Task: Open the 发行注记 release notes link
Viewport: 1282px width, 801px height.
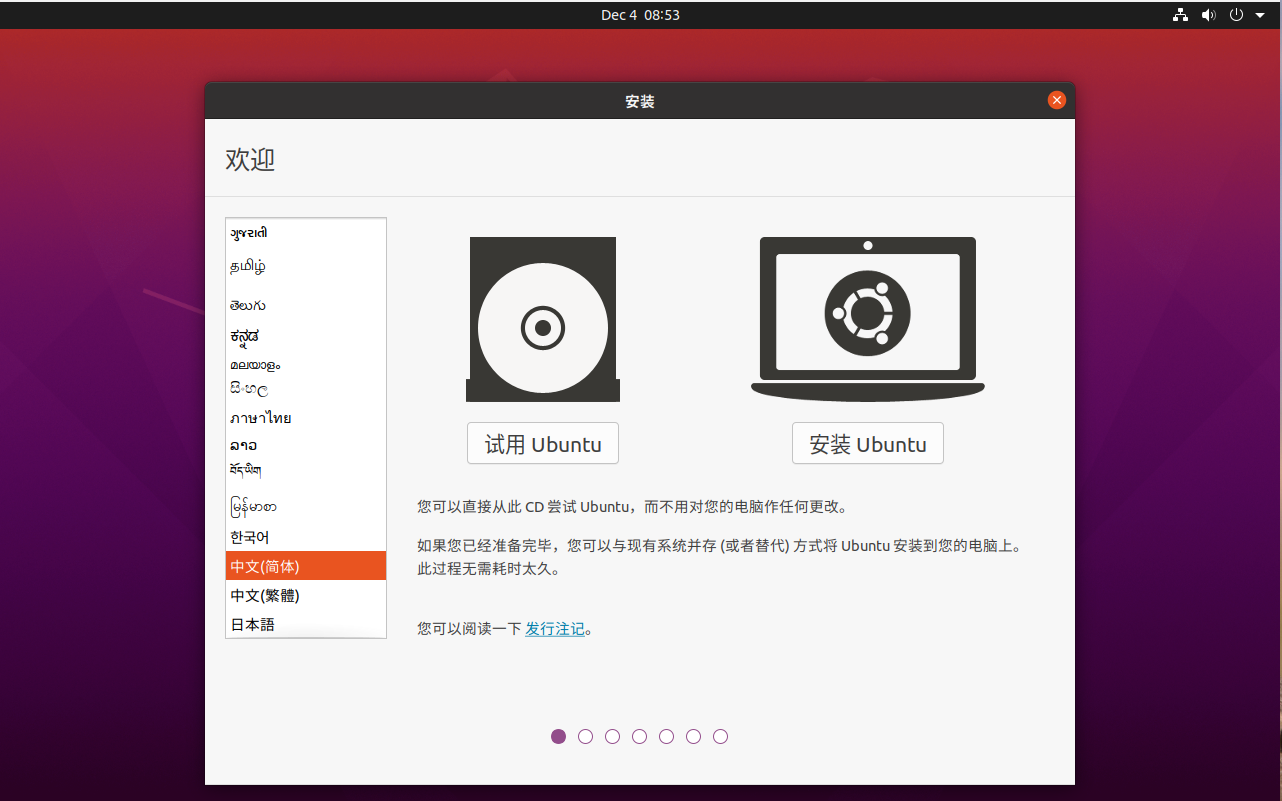Action: coord(555,628)
